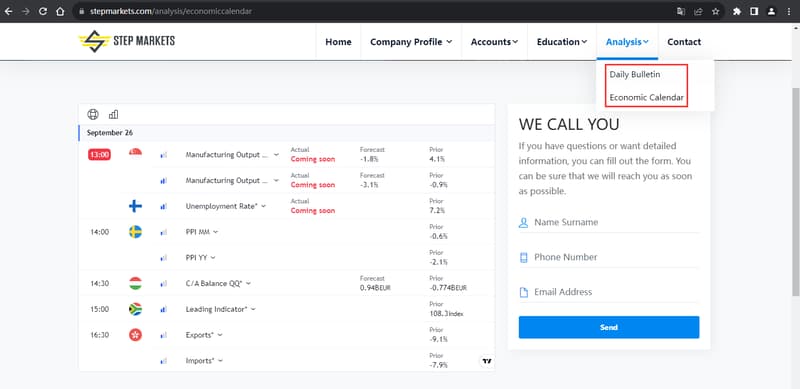Image resolution: width=800 pixels, height=389 pixels.
Task: Click importance bars beside Leading Indicator
Action: click(x=163, y=309)
